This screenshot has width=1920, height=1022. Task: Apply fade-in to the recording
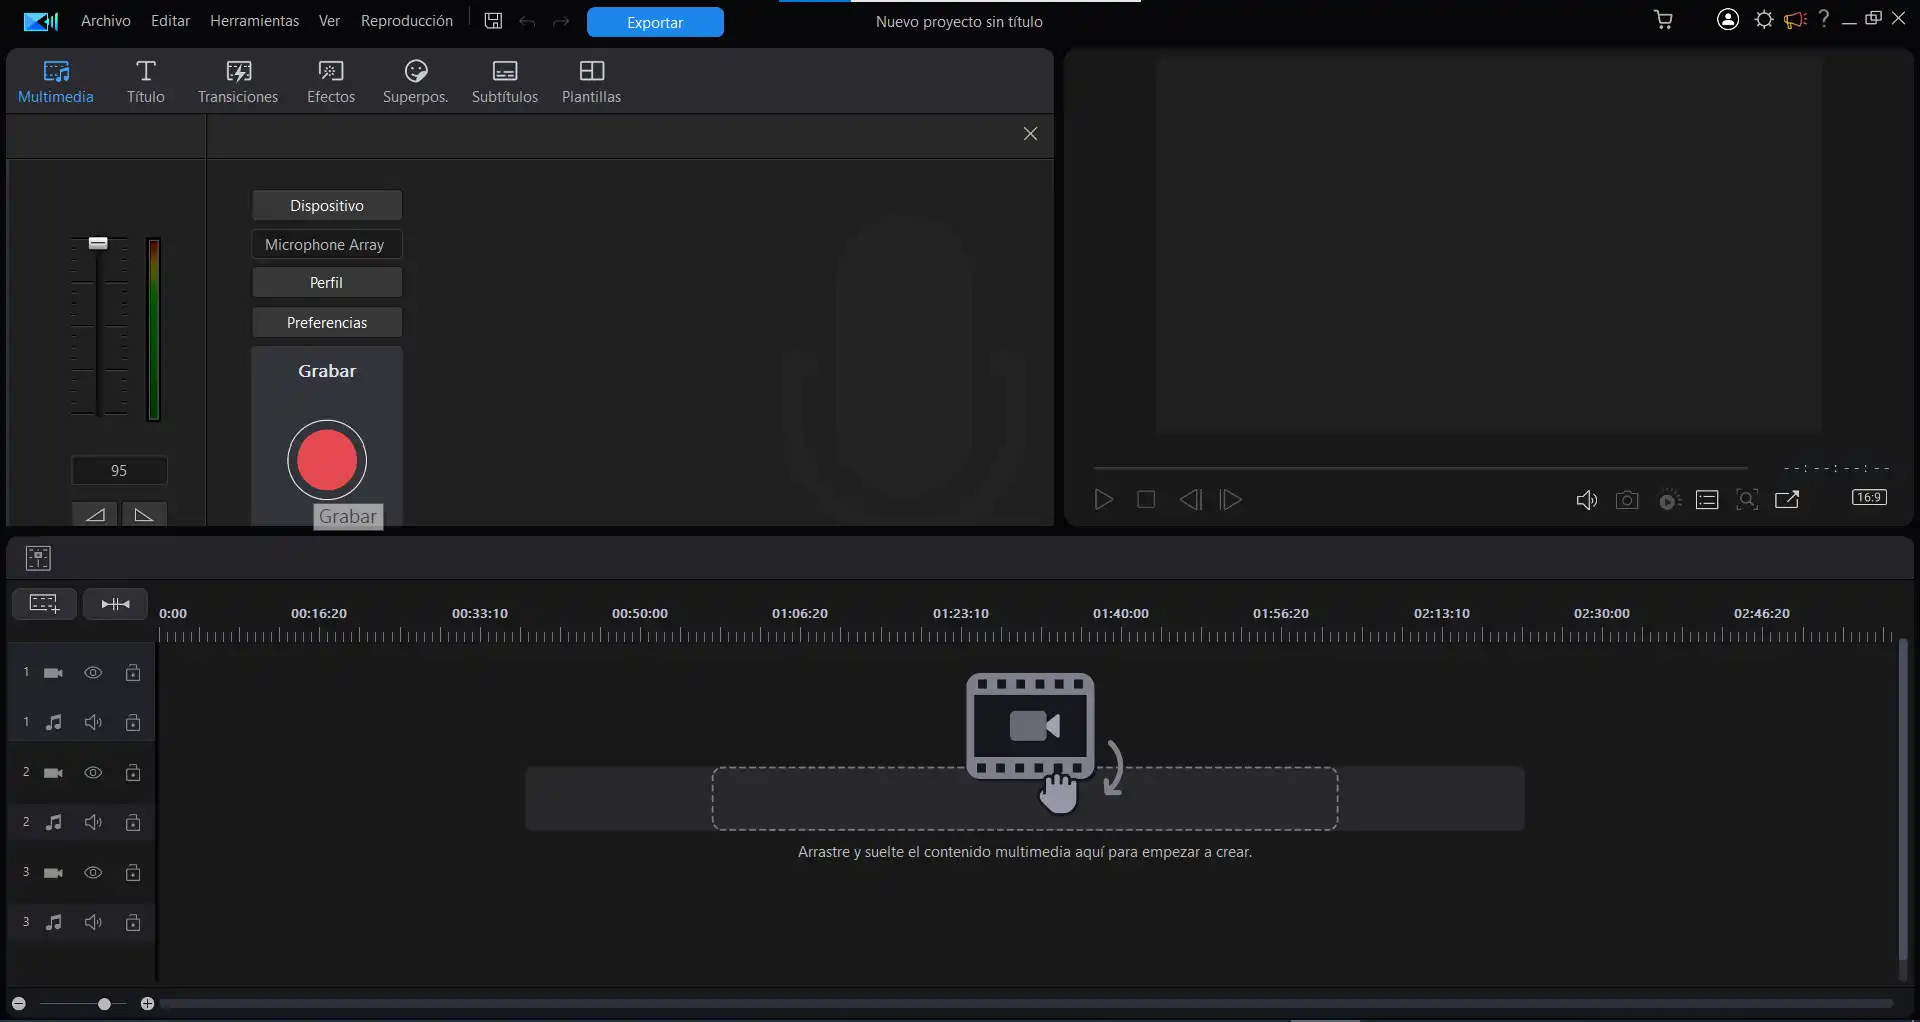pos(95,514)
